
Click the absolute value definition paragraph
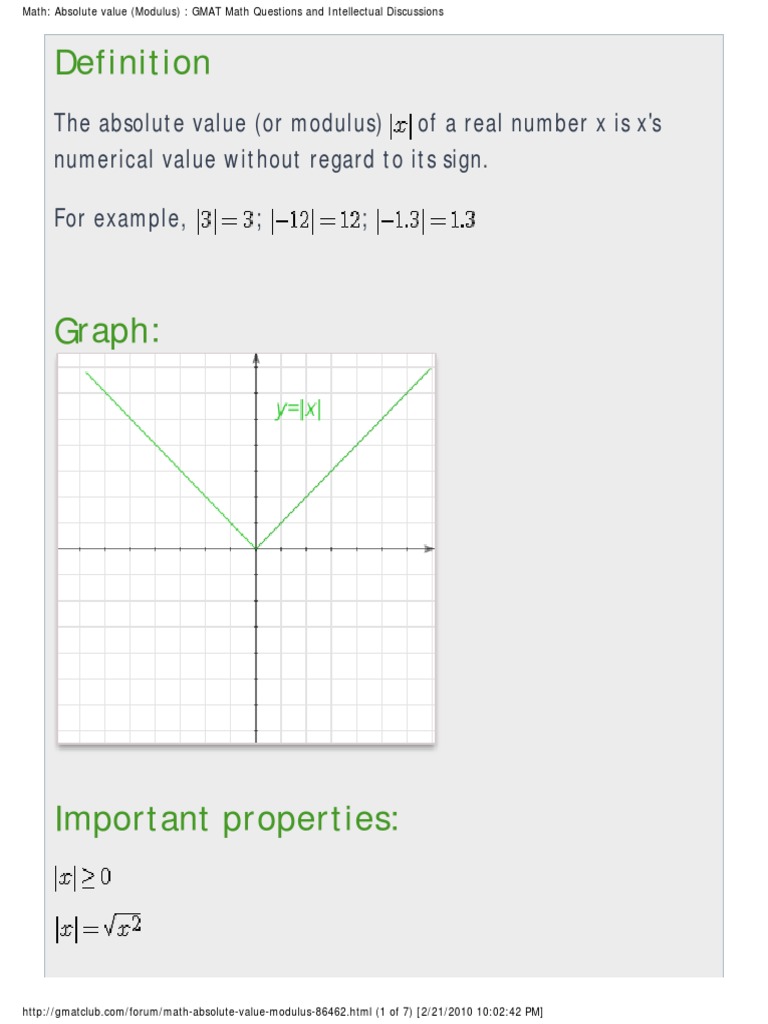(358, 141)
